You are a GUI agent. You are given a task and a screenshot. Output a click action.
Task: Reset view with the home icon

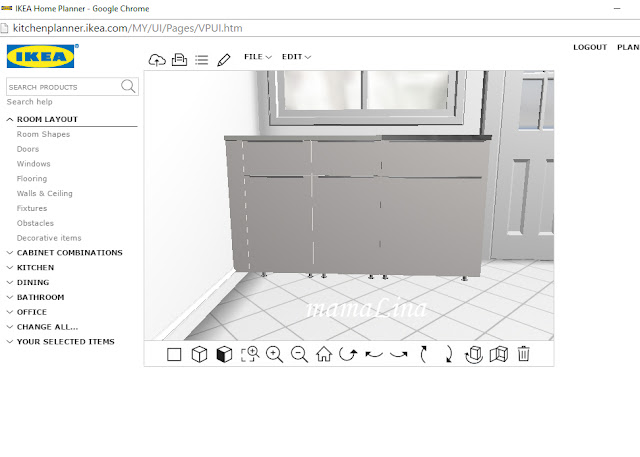pyautogui.click(x=324, y=354)
